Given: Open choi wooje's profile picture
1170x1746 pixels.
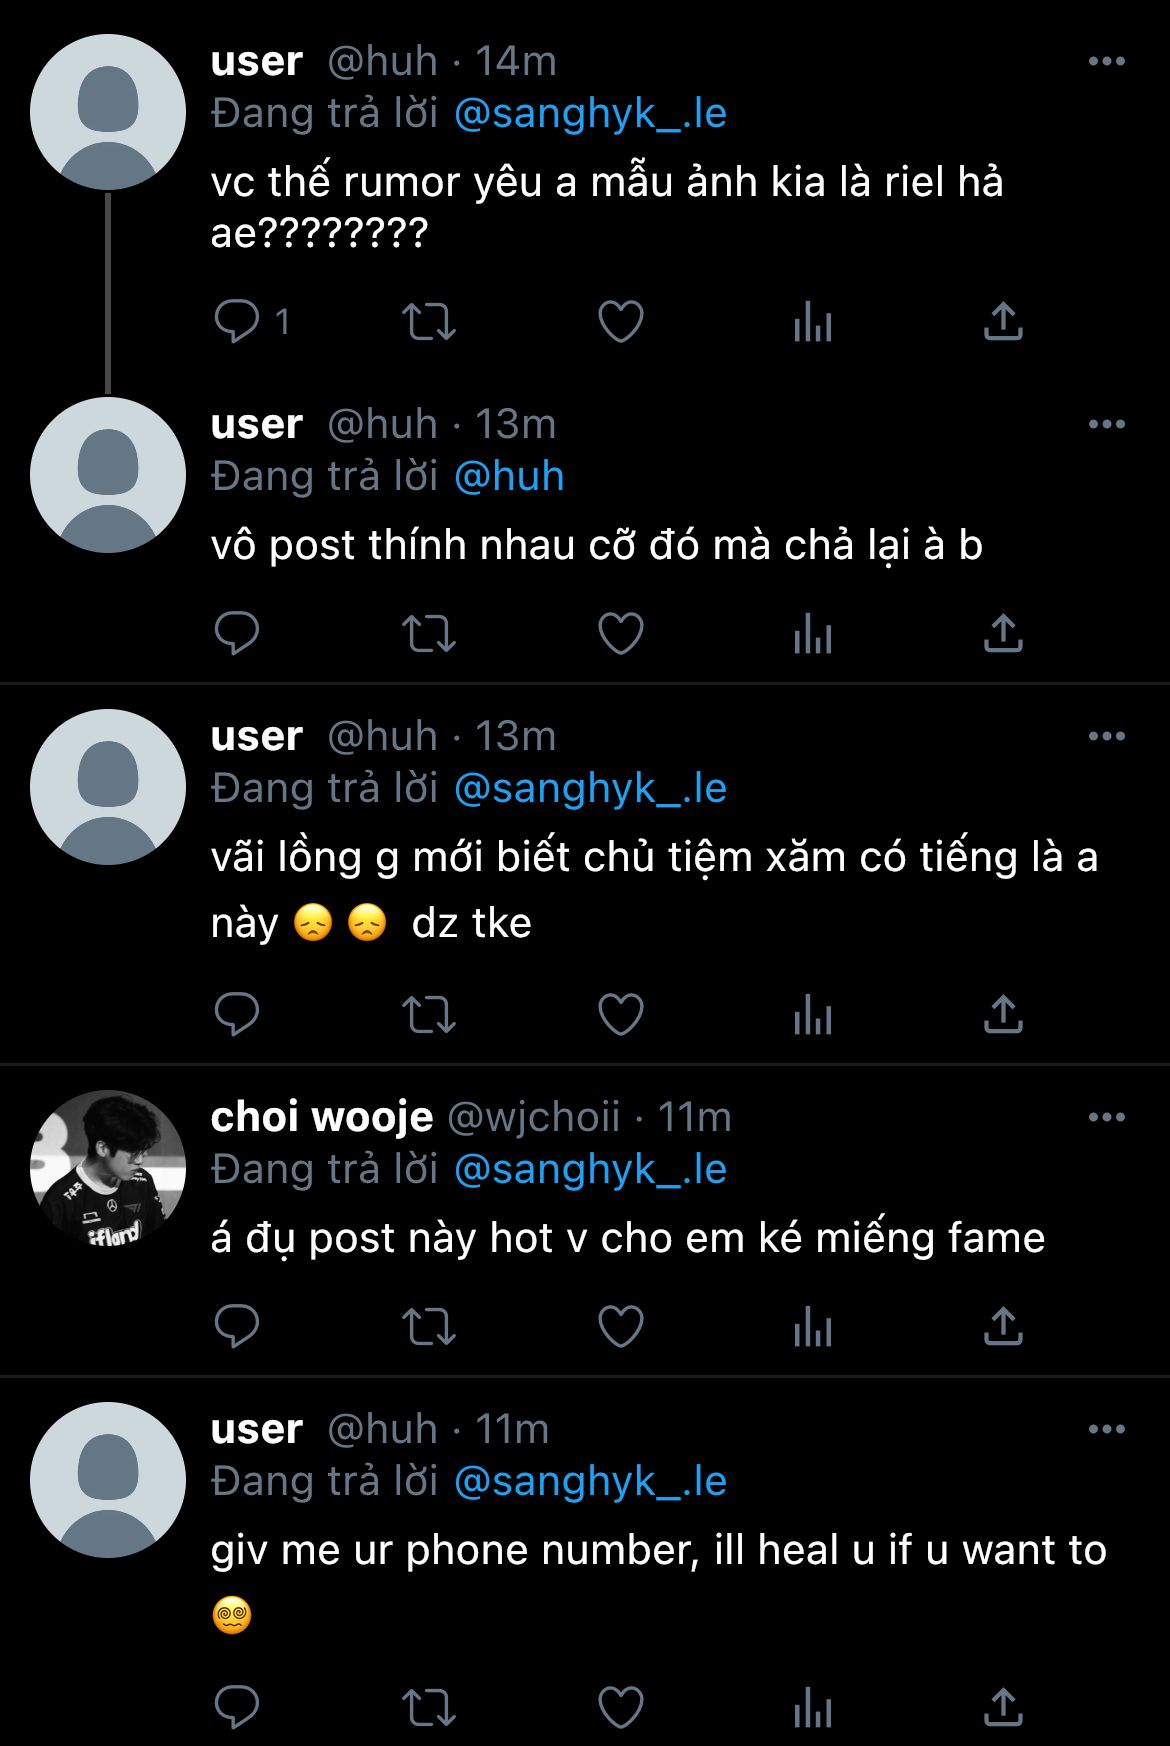Looking at the screenshot, I should (108, 1168).
